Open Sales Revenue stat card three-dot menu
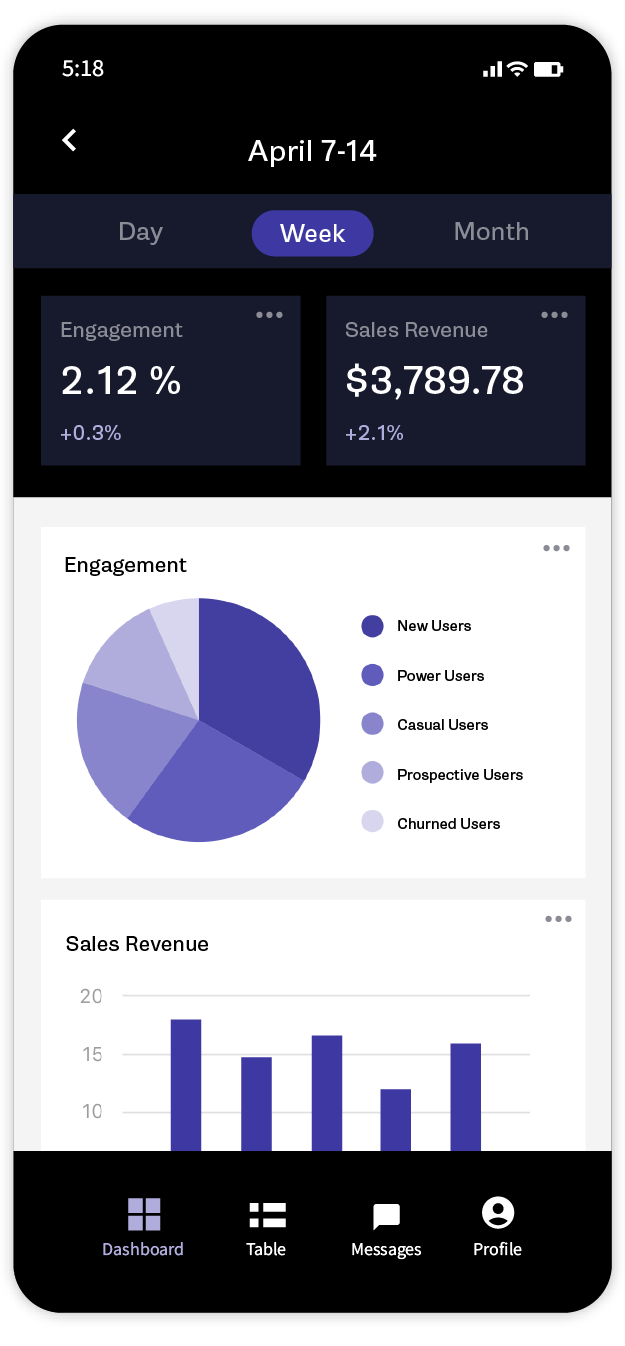This screenshot has width=625, height=1346. pos(555,315)
